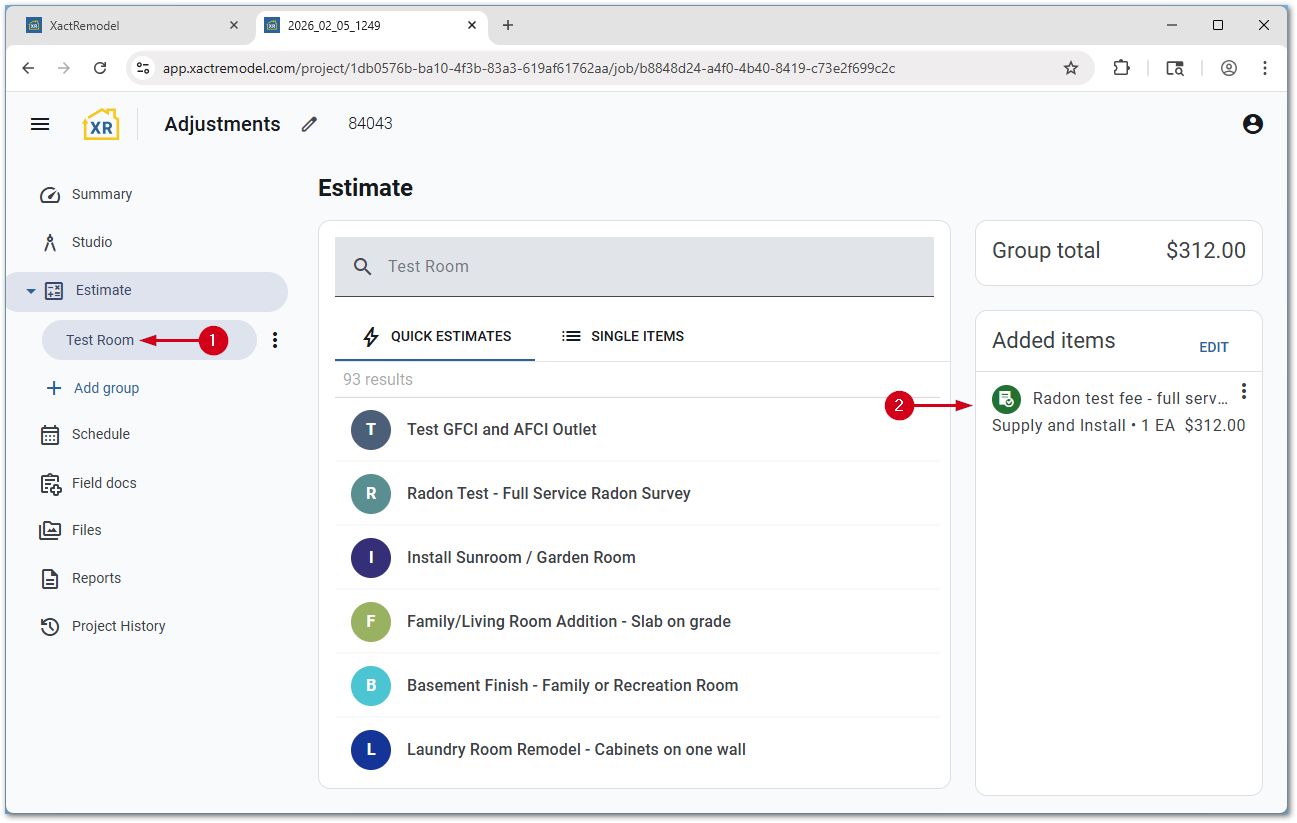Open browser extensions puzzle icon
1297x823 pixels.
pyautogui.click(x=1121, y=68)
